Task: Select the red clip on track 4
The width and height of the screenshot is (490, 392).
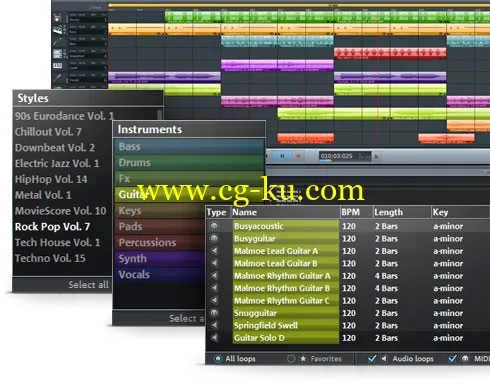Action: tap(390, 53)
